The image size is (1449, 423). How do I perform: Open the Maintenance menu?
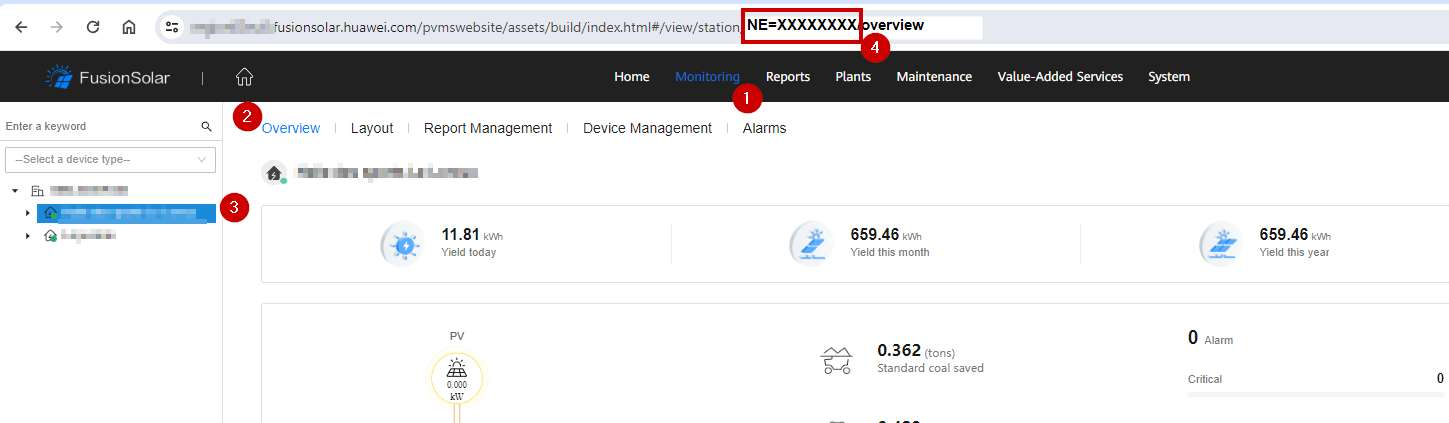click(x=933, y=77)
